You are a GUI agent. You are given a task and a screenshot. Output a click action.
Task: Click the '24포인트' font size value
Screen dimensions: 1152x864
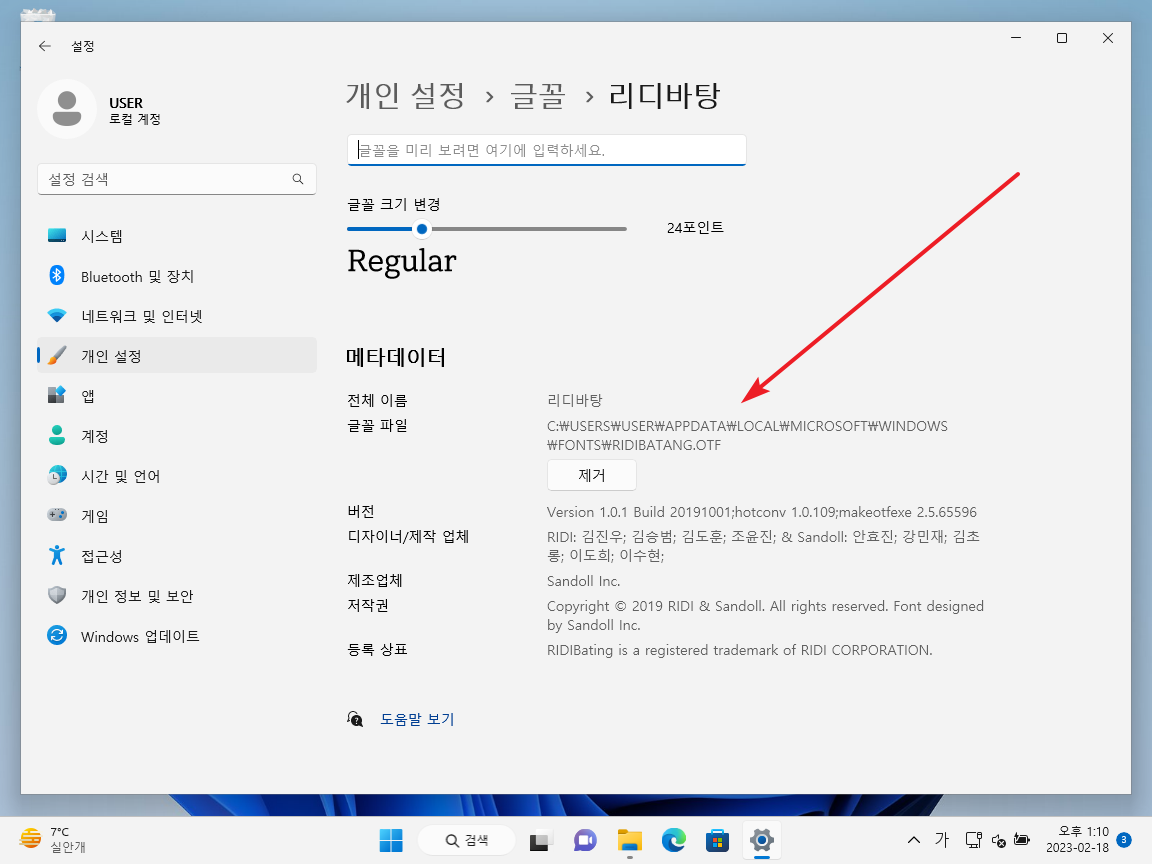tap(695, 228)
